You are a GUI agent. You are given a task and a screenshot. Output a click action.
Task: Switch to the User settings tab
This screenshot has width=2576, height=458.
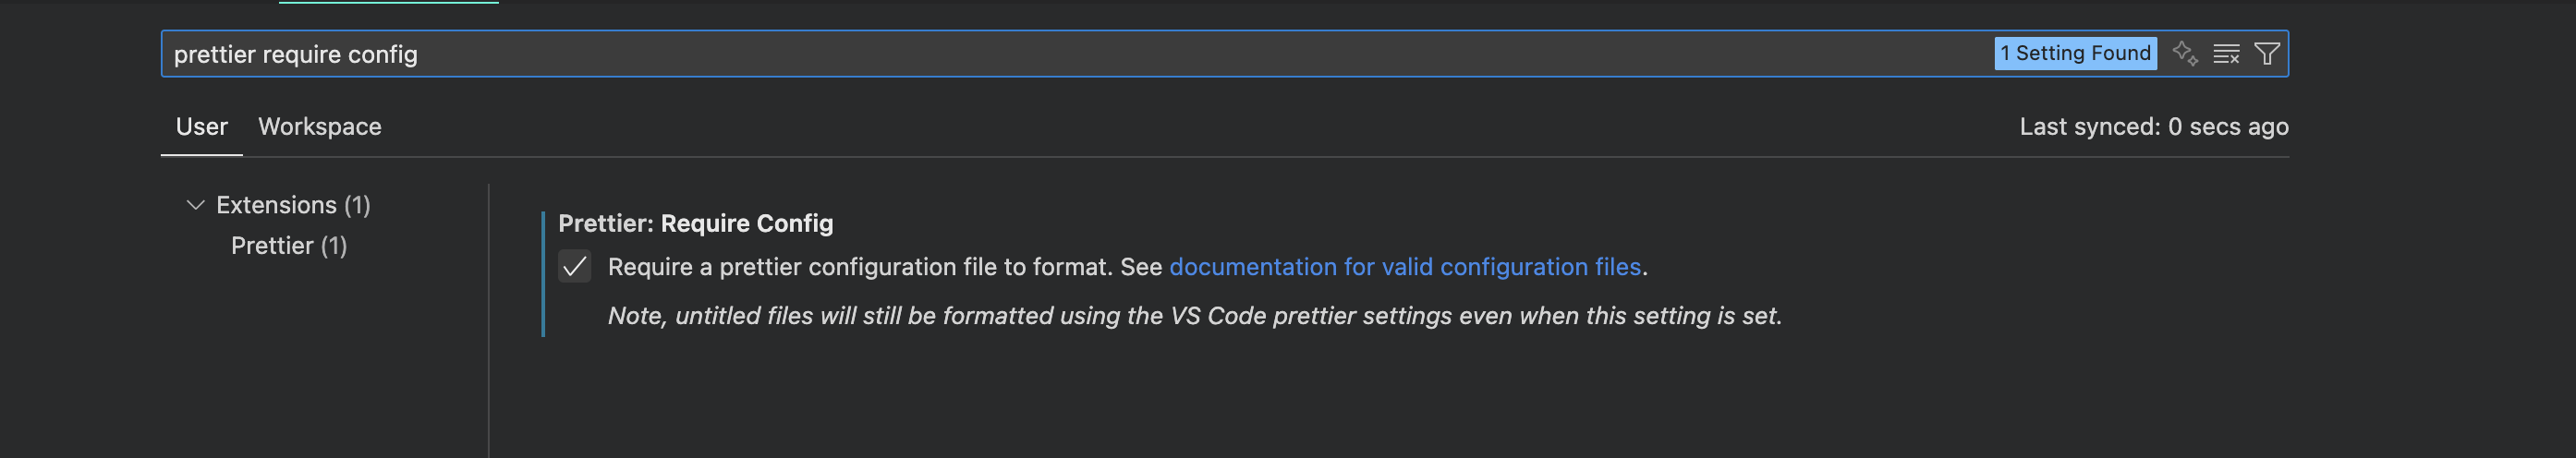(201, 127)
